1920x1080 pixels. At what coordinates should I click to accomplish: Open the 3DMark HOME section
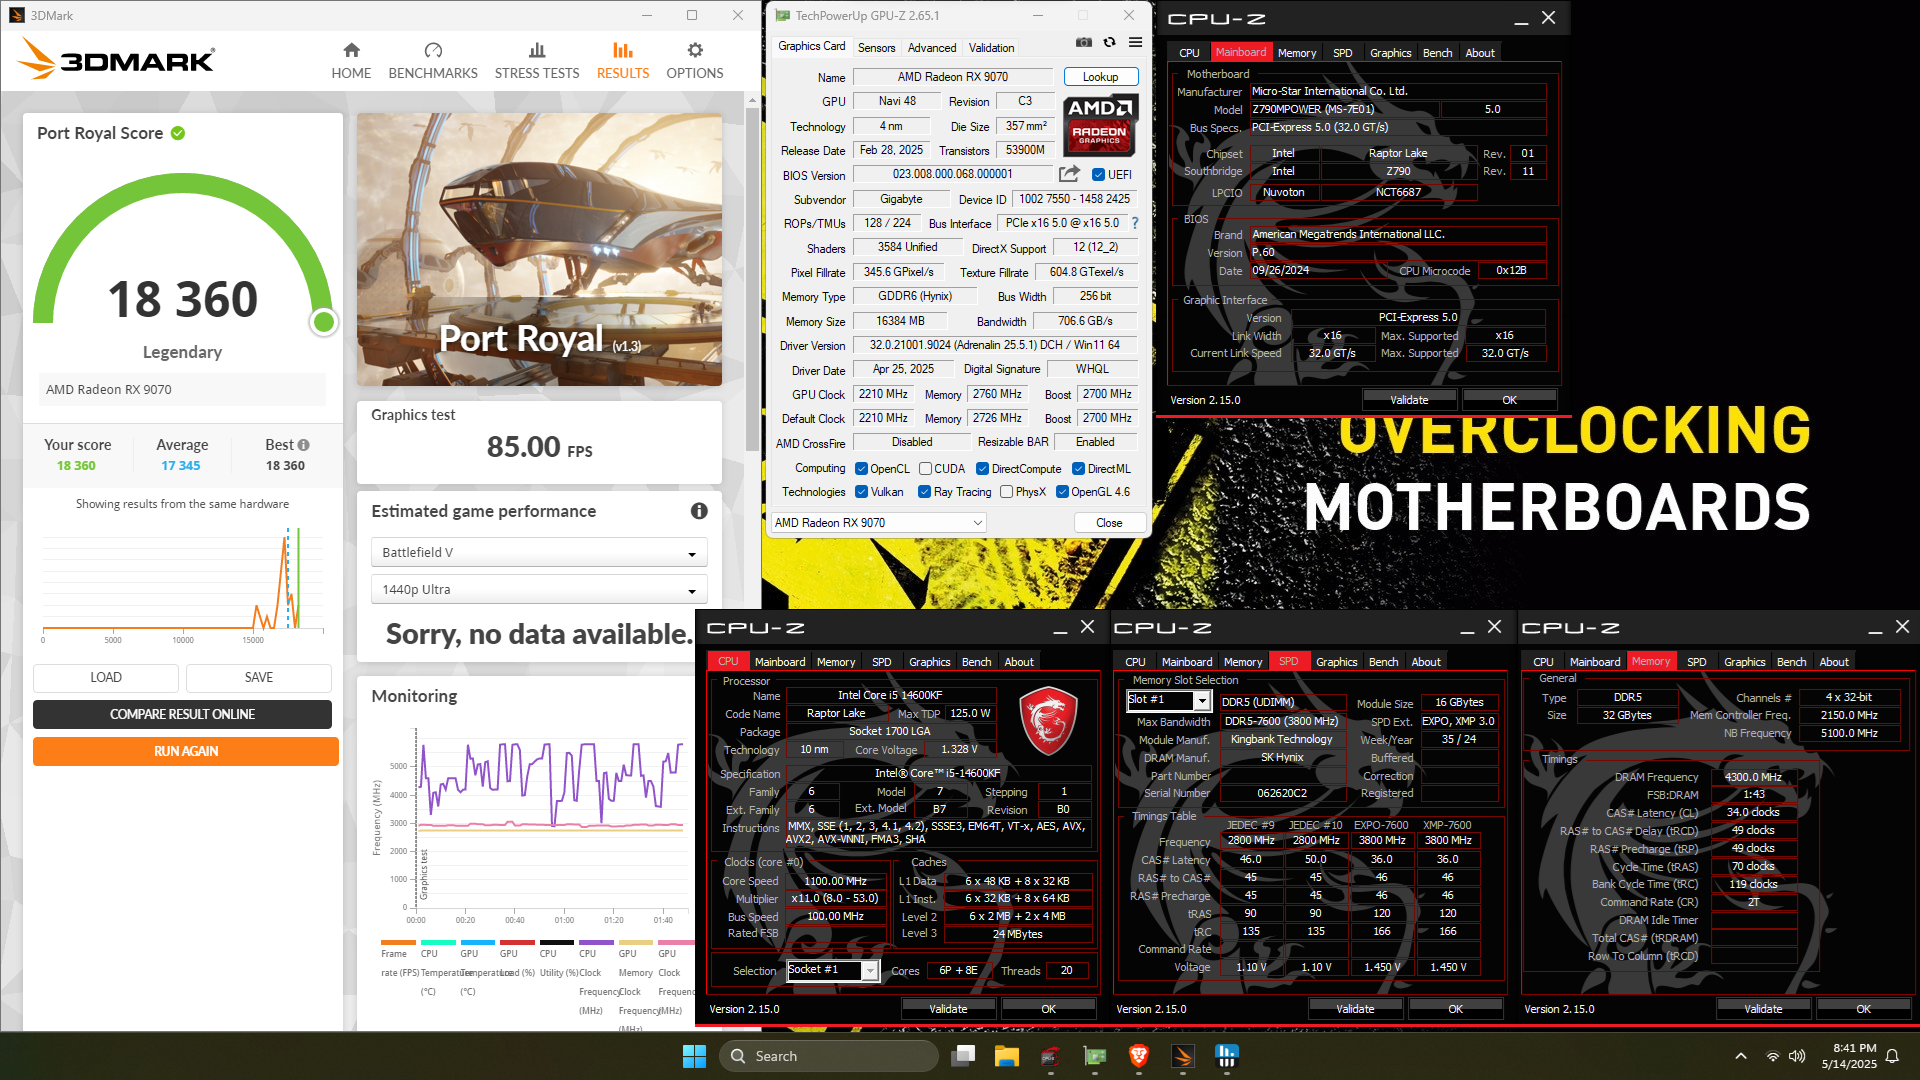(x=351, y=61)
